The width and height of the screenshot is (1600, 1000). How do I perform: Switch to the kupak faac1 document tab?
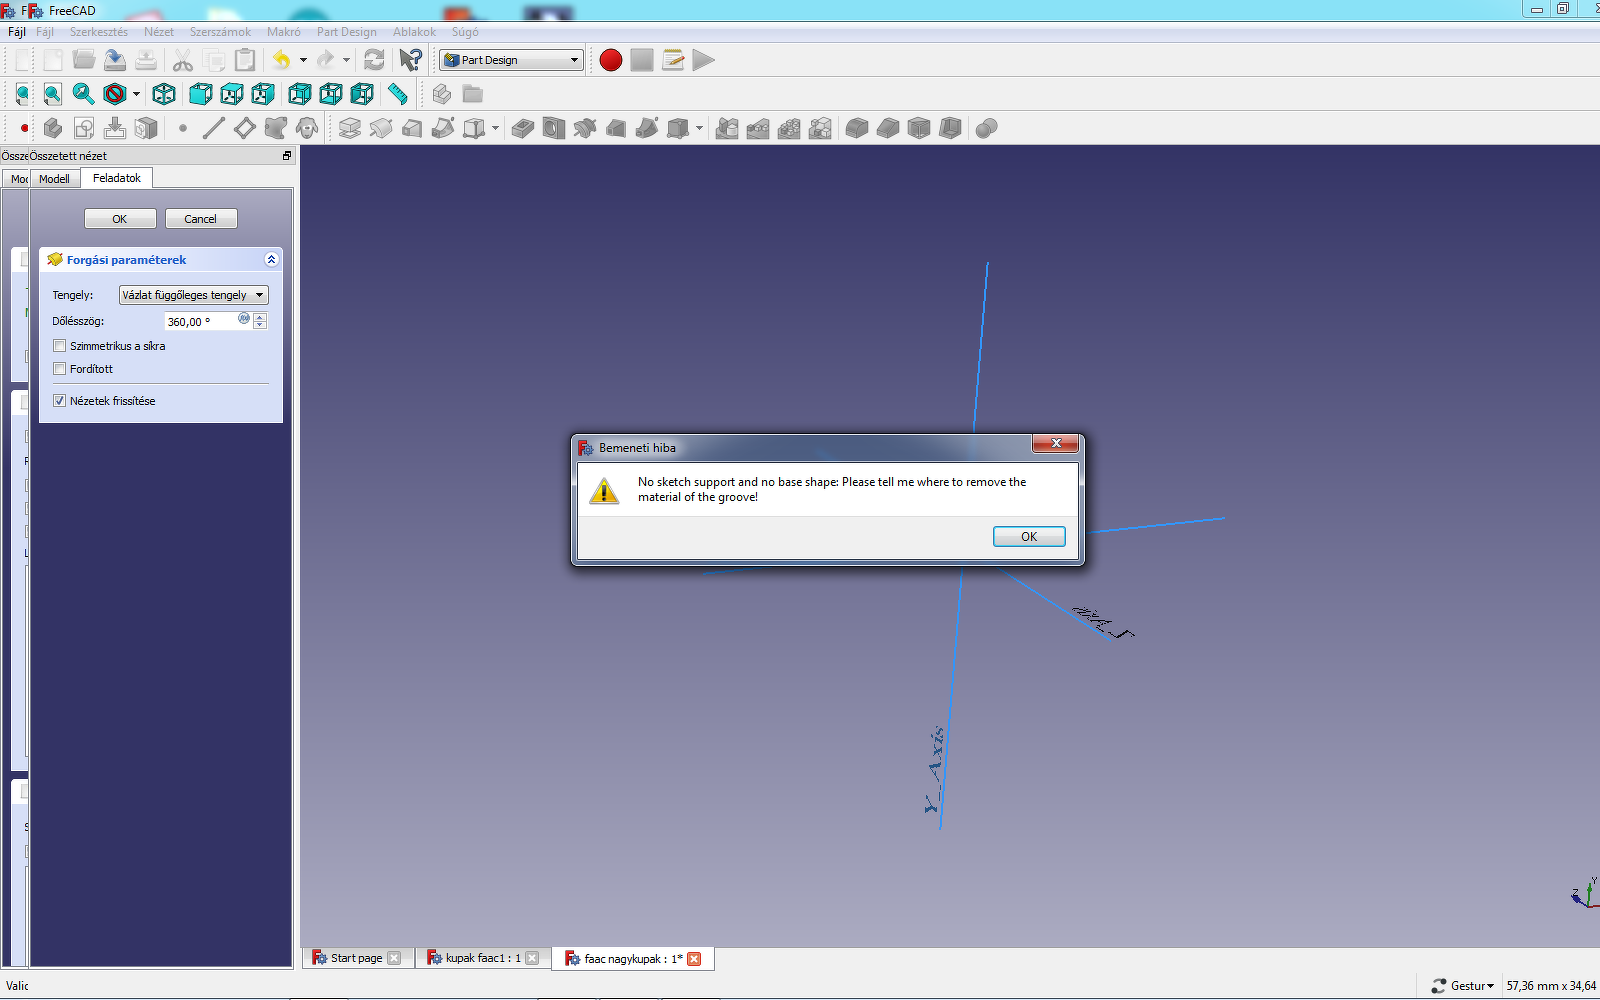(x=483, y=958)
